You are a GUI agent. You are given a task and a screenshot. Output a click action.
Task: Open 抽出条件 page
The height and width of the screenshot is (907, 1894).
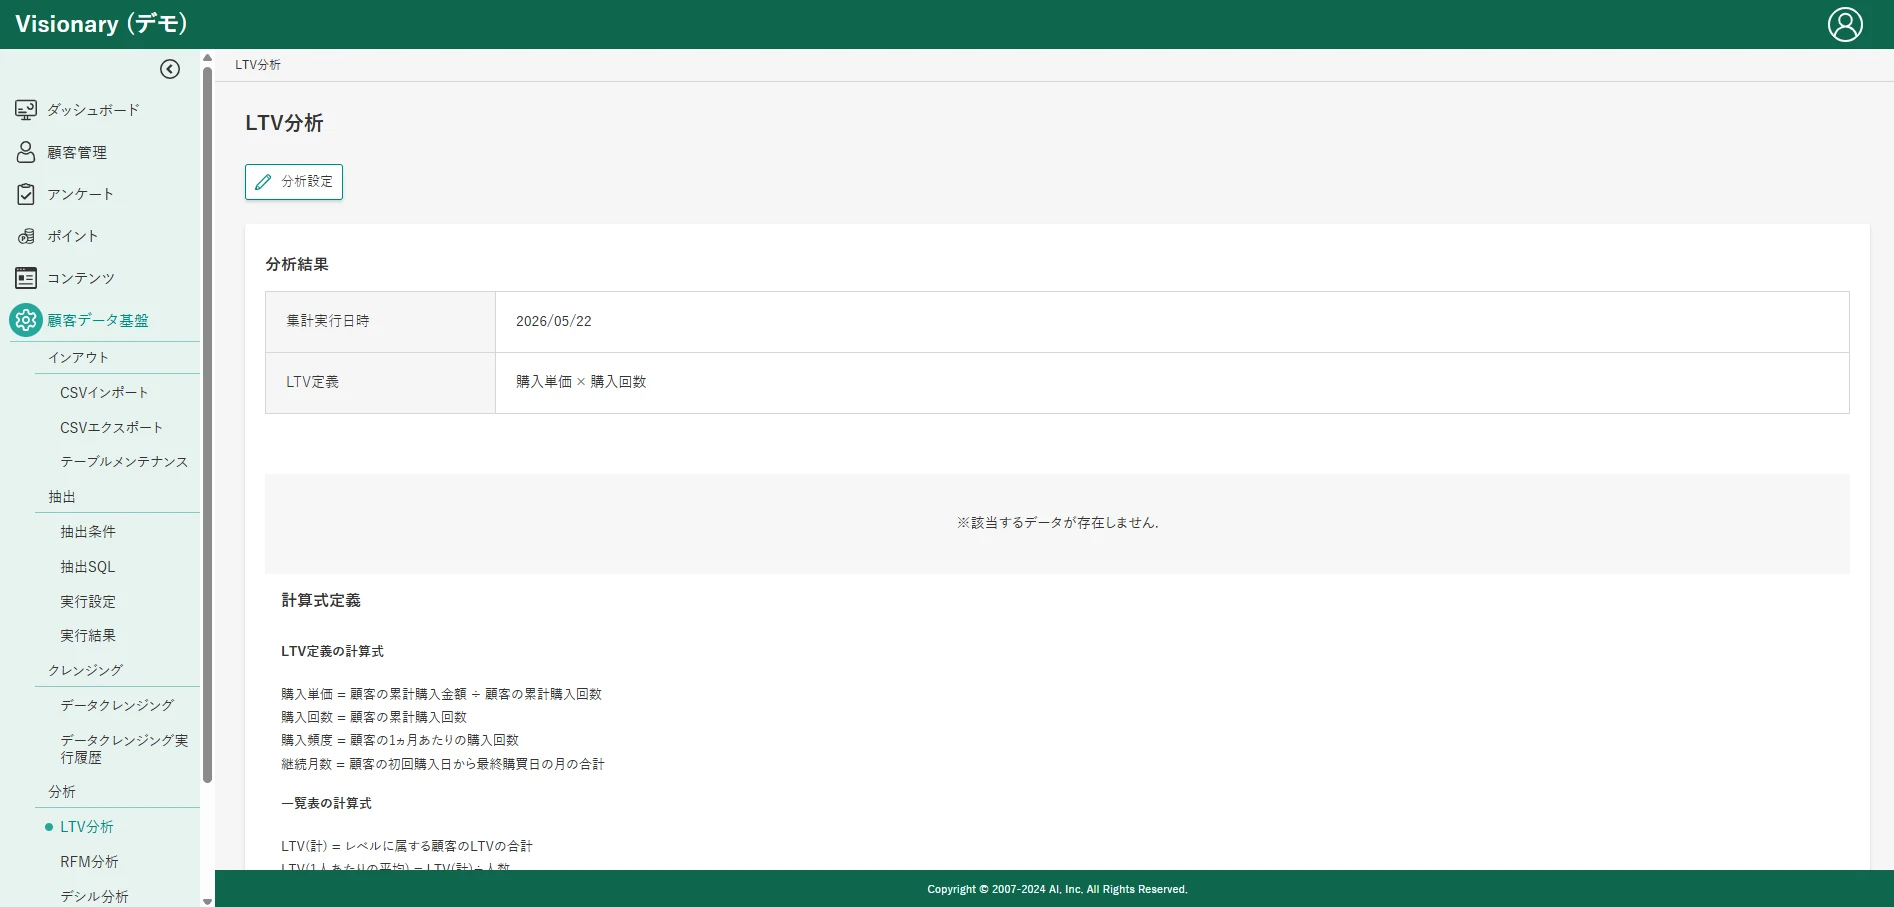88,531
